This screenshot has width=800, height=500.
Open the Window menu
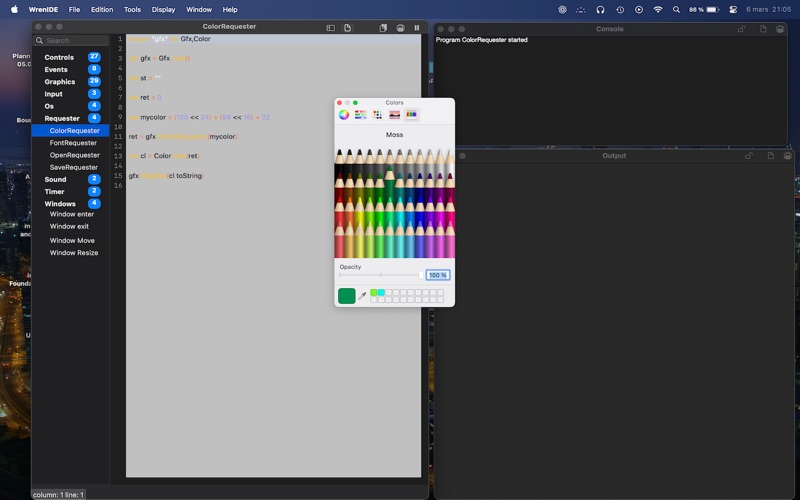tap(199, 9)
